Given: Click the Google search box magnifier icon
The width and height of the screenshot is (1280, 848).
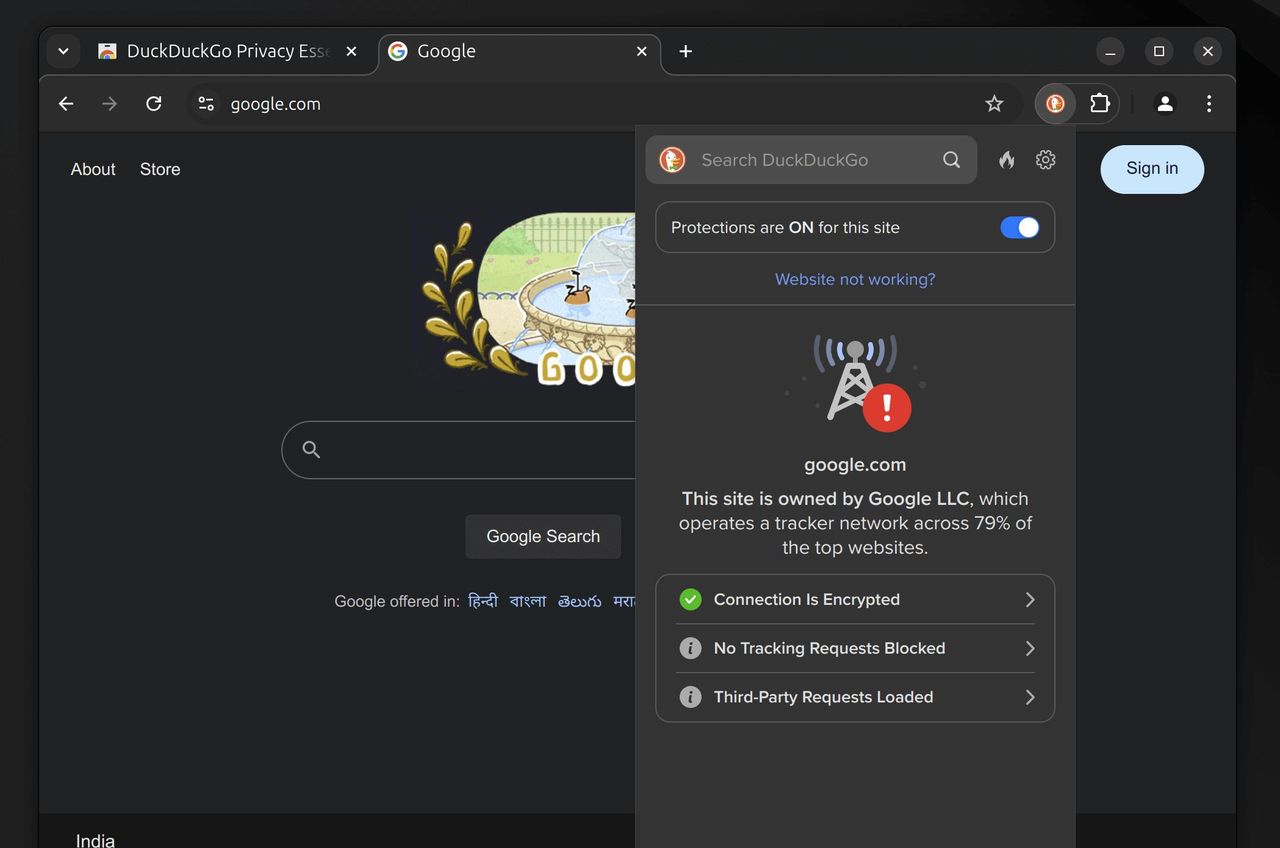Looking at the screenshot, I should point(311,450).
